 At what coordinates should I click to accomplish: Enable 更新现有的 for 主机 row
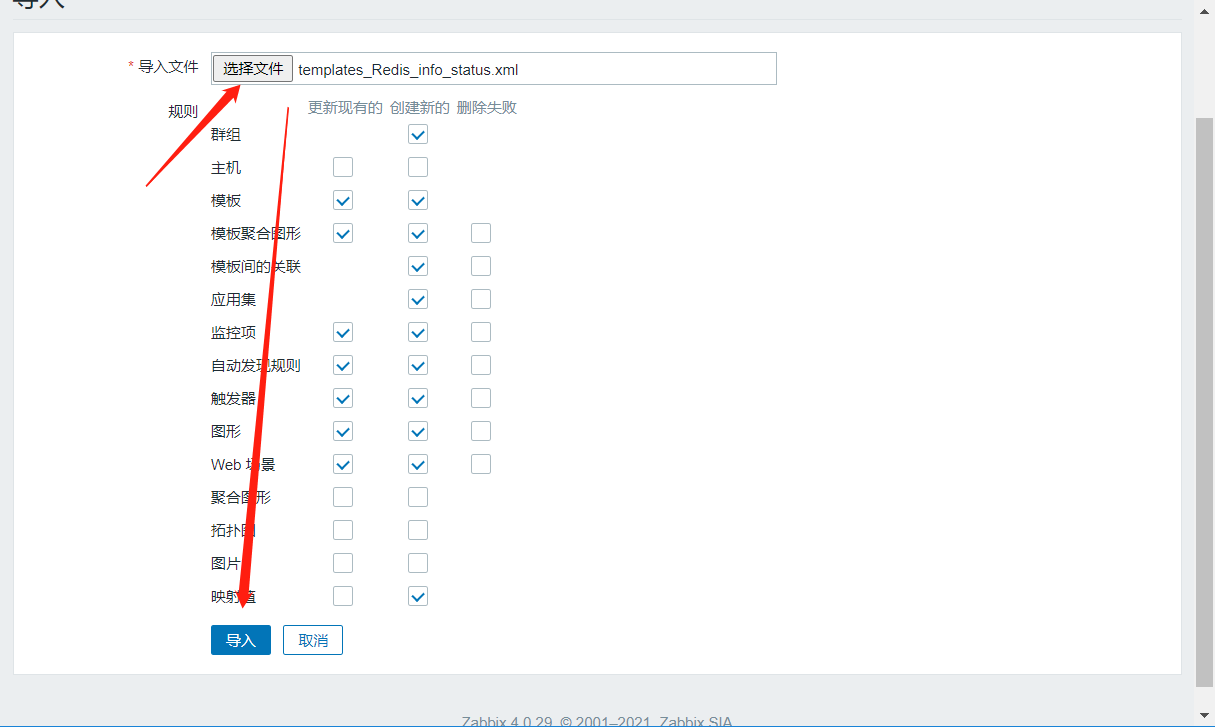tap(343, 168)
